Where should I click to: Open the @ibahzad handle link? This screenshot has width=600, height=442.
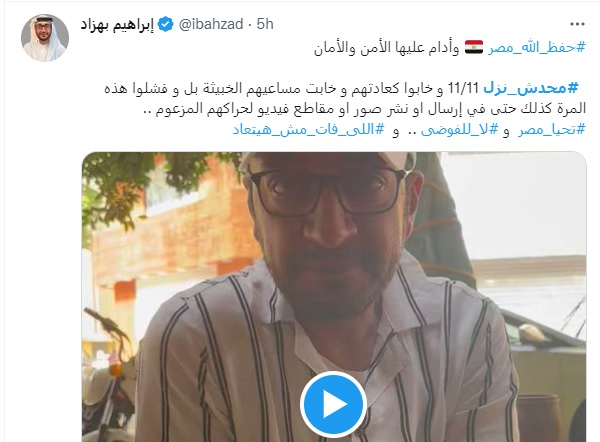coord(210,24)
